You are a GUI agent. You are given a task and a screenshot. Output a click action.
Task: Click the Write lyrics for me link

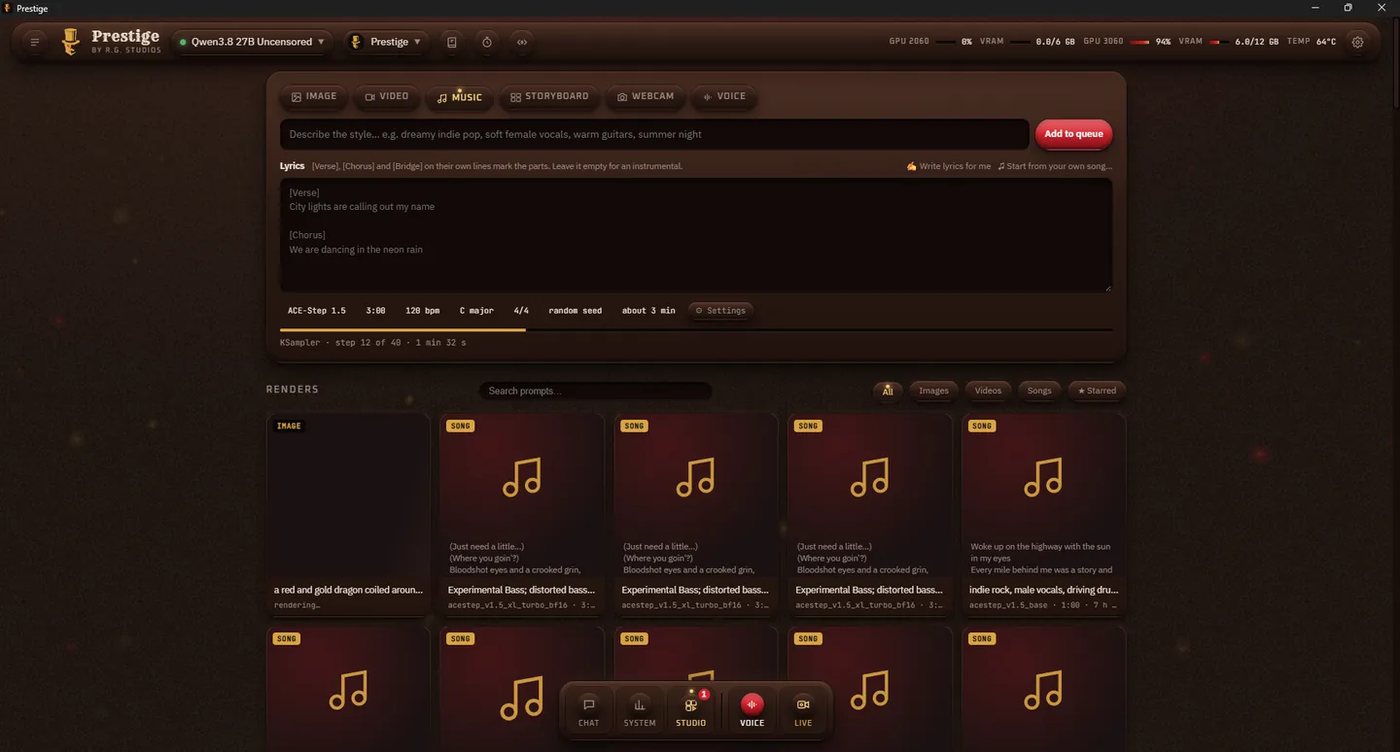[x=949, y=166]
